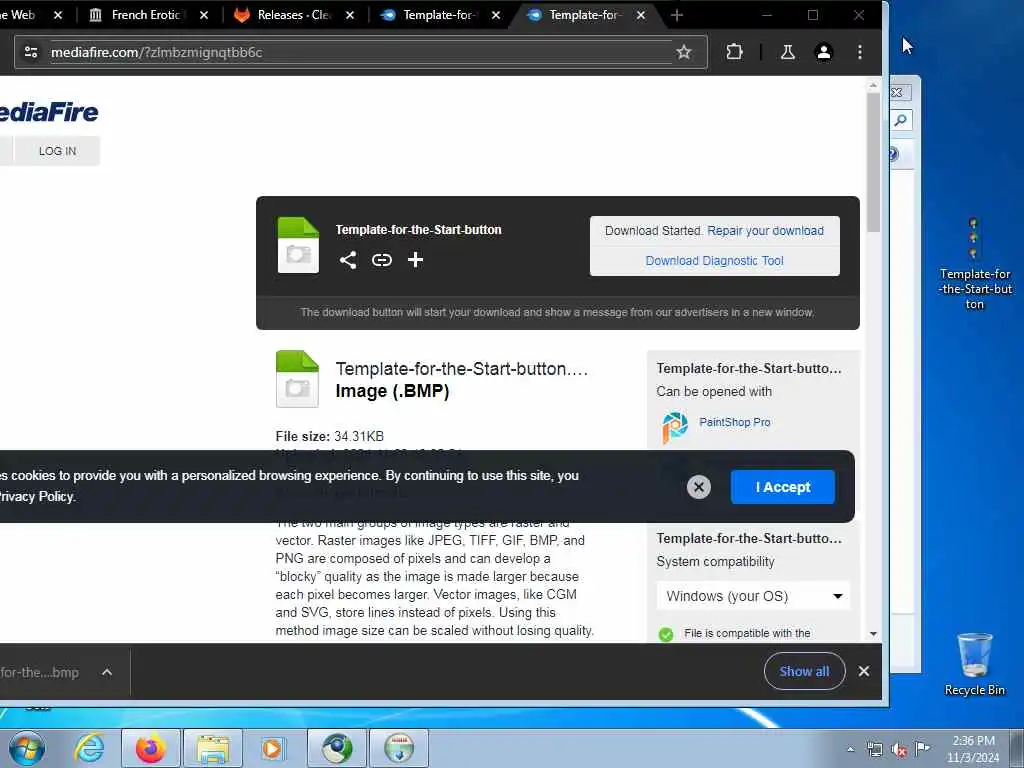This screenshot has width=1024, height=768.
Task: Click the Image (.BMP) heading
Action: [x=392, y=391]
